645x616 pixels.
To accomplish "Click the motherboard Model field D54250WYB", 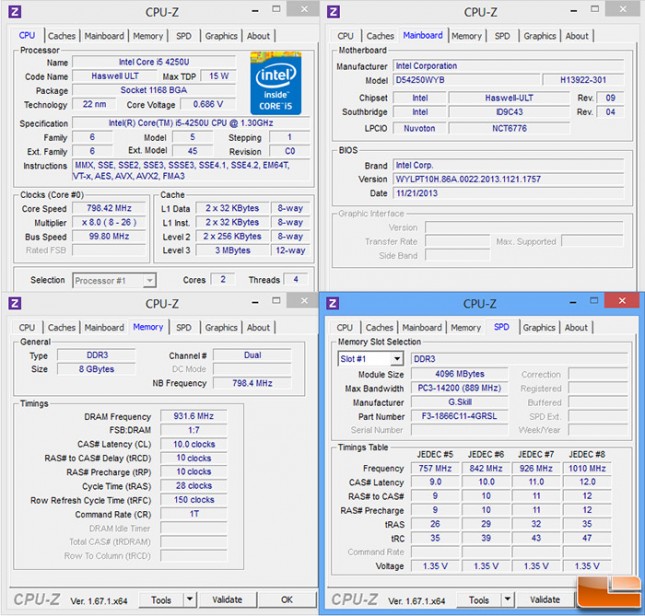I will (x=466, y=80).
